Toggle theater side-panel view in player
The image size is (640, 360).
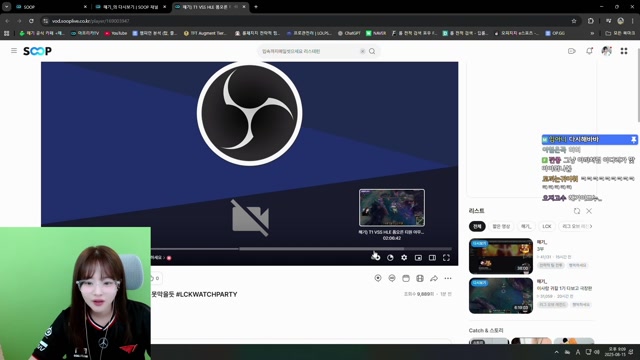(x=432, y=258)
